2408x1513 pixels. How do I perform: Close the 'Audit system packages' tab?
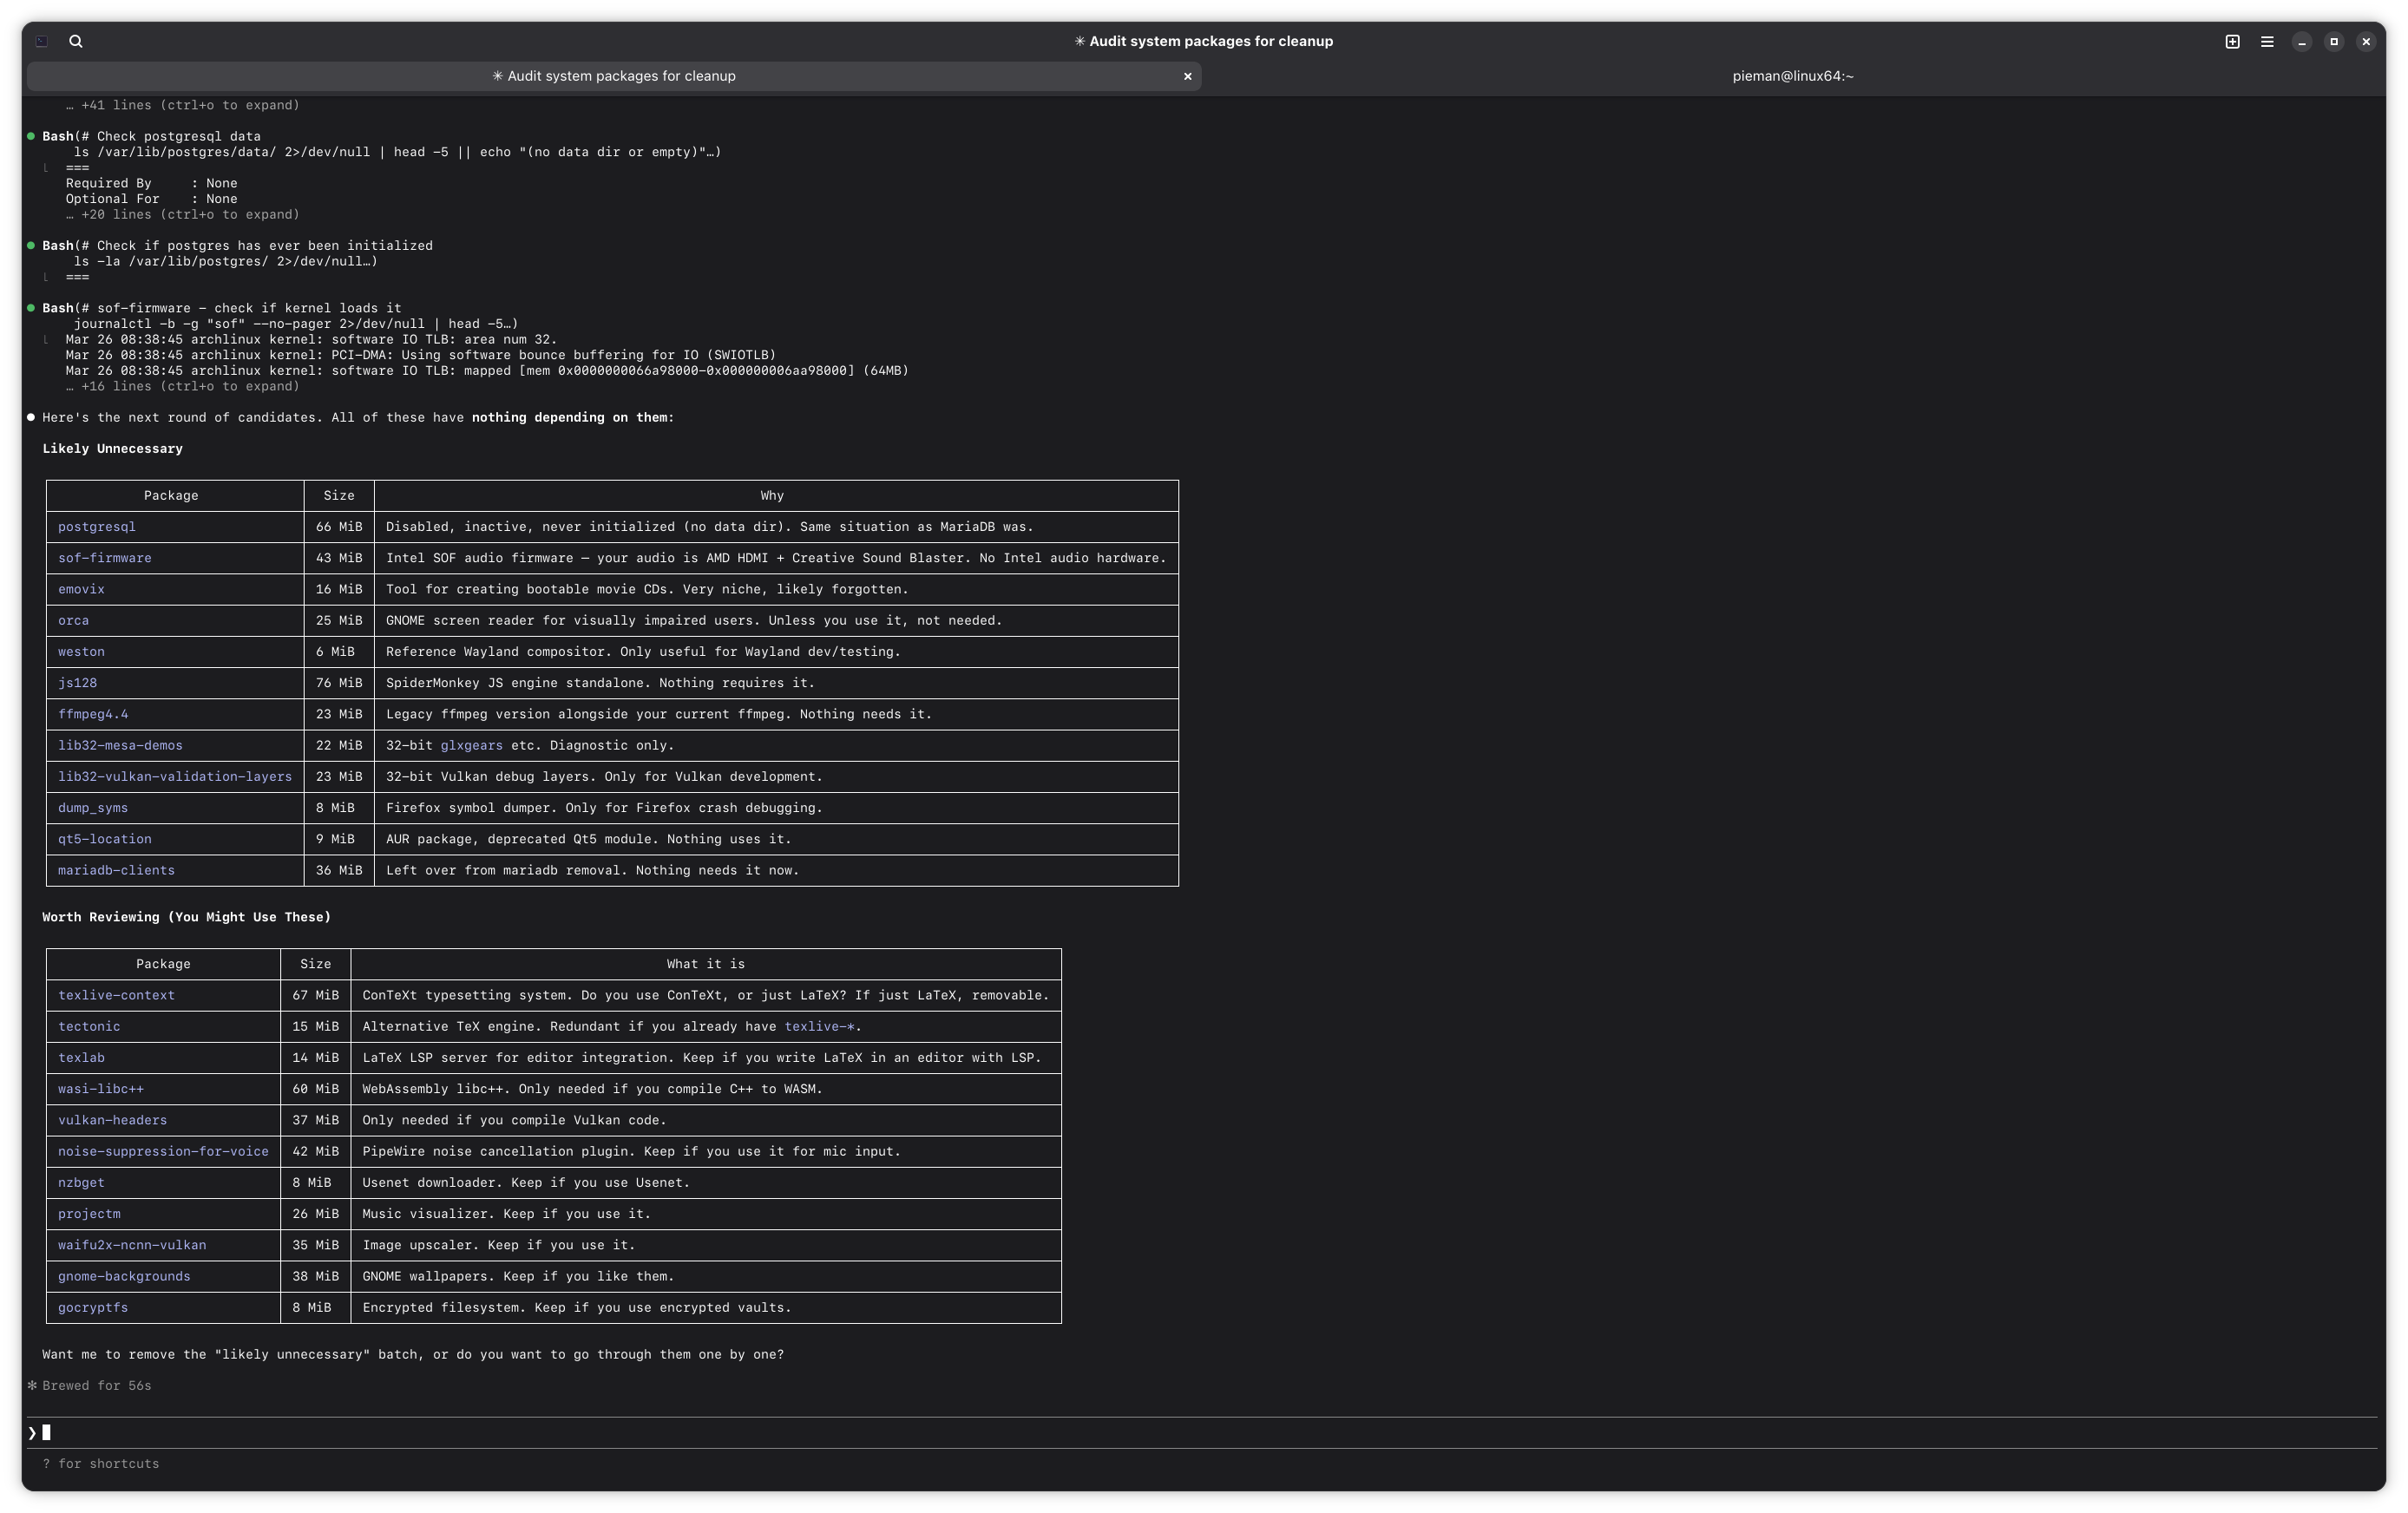point(1187,76)
